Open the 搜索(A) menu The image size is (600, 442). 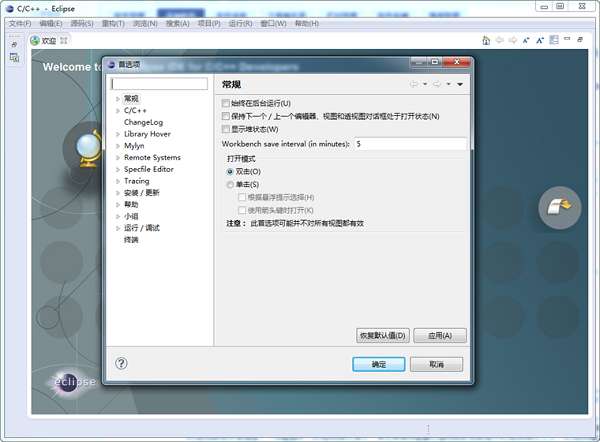[178, 24]
